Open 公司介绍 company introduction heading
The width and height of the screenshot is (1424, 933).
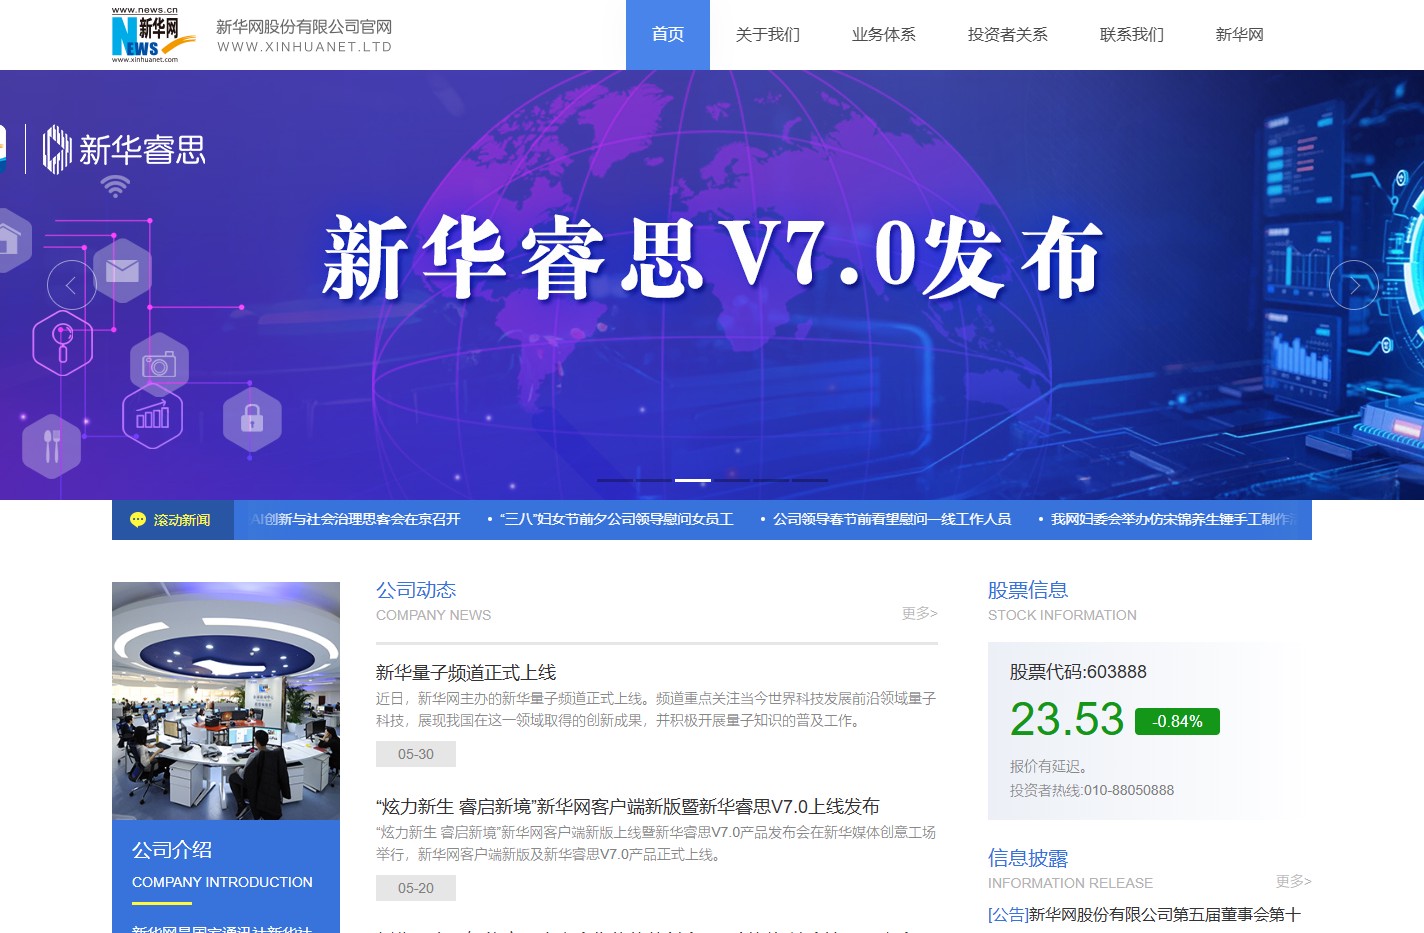click(x=172, y=850)
